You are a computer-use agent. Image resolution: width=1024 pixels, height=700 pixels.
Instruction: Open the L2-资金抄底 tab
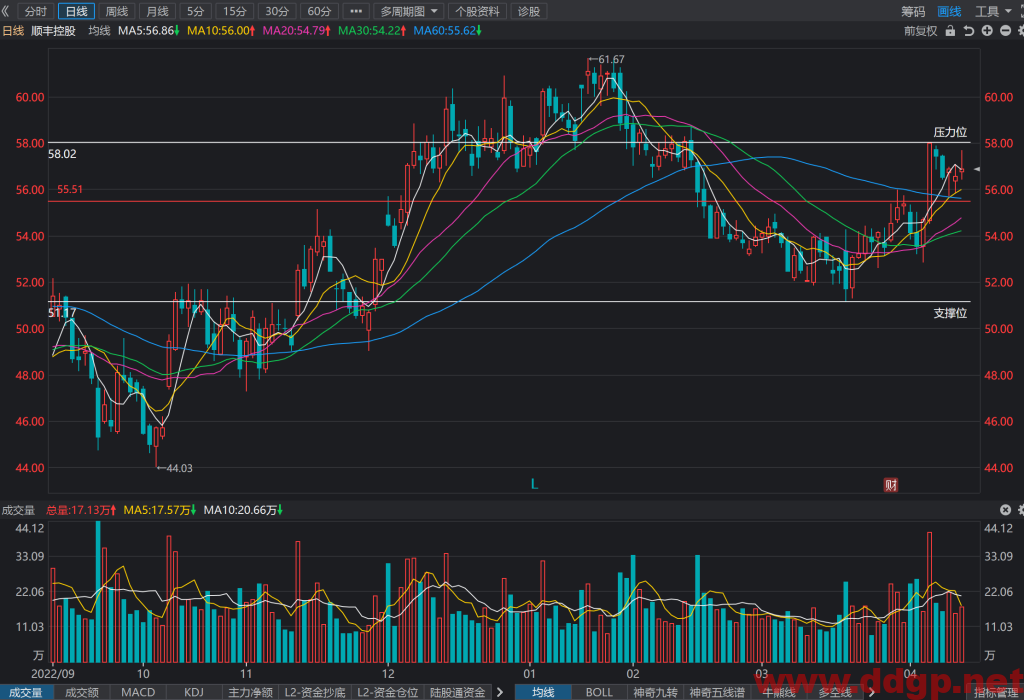coord(315,692)
